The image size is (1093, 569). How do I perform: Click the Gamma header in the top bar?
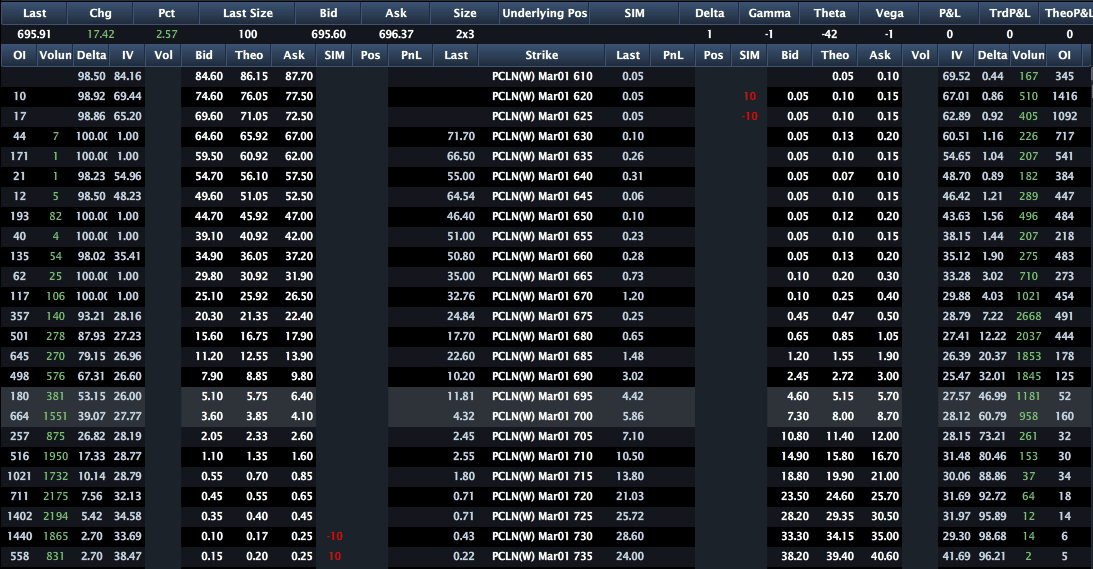[x=769, y=13]
